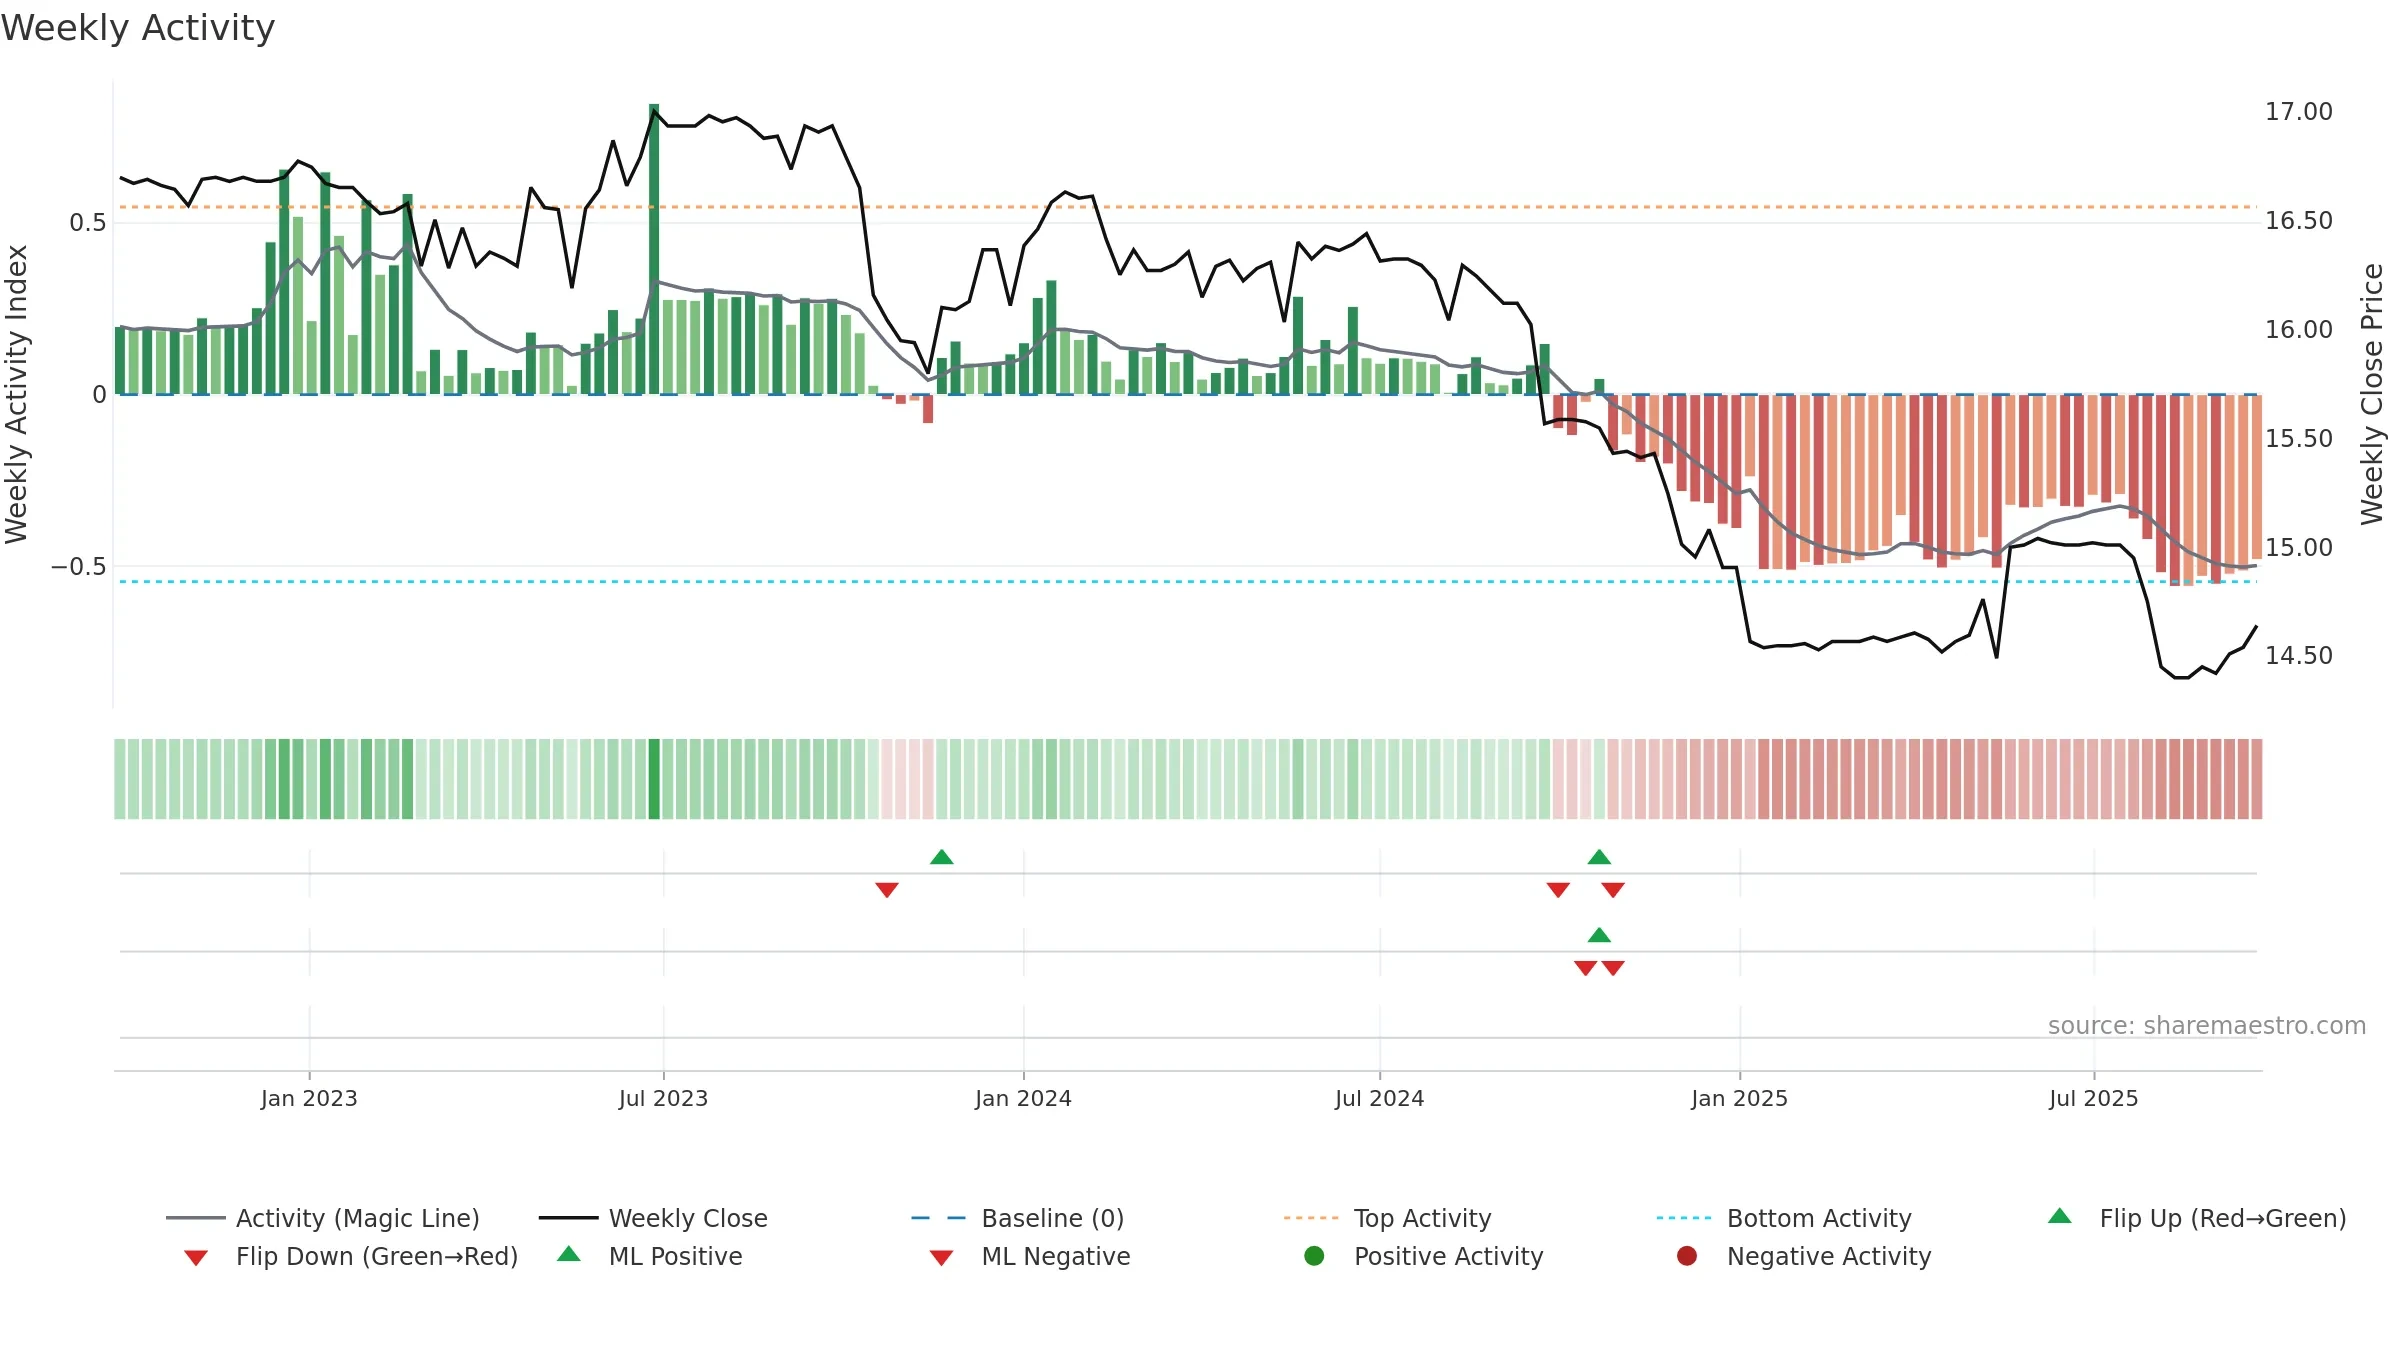Screen dimensions: 2400x1350
Task: Click the "Weekly Close Price" axis label
Action: (2372, 394)
